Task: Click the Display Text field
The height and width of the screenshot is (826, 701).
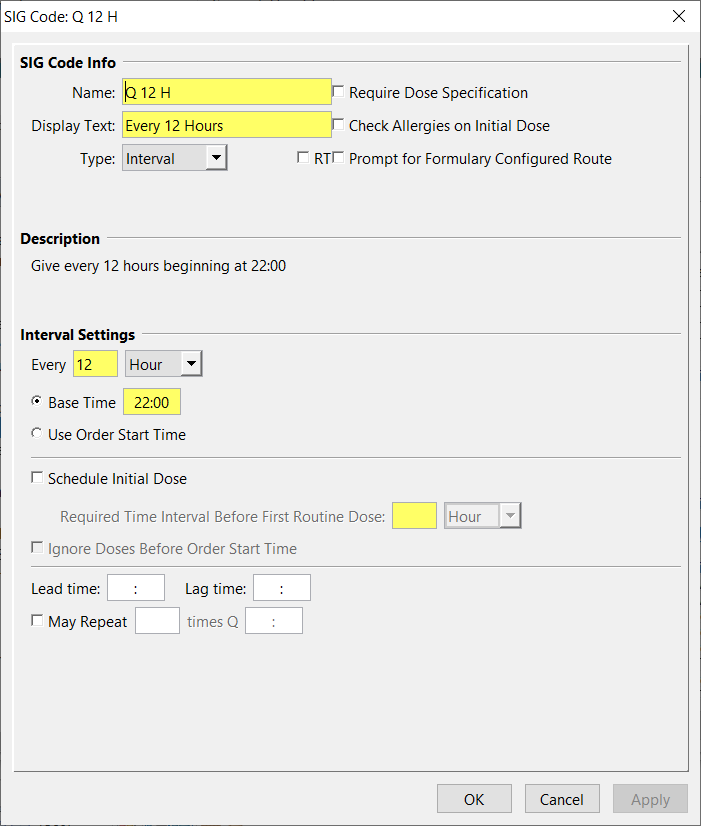Action: [x=227, y=125]
